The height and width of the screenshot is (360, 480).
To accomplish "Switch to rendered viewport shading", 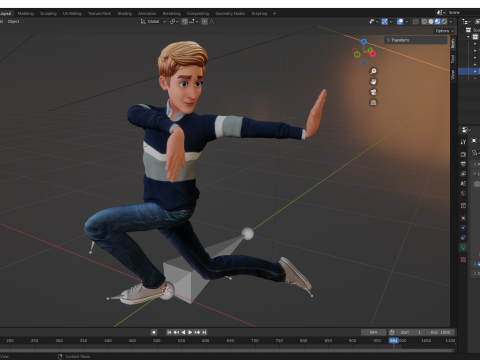I will (444, 21).
